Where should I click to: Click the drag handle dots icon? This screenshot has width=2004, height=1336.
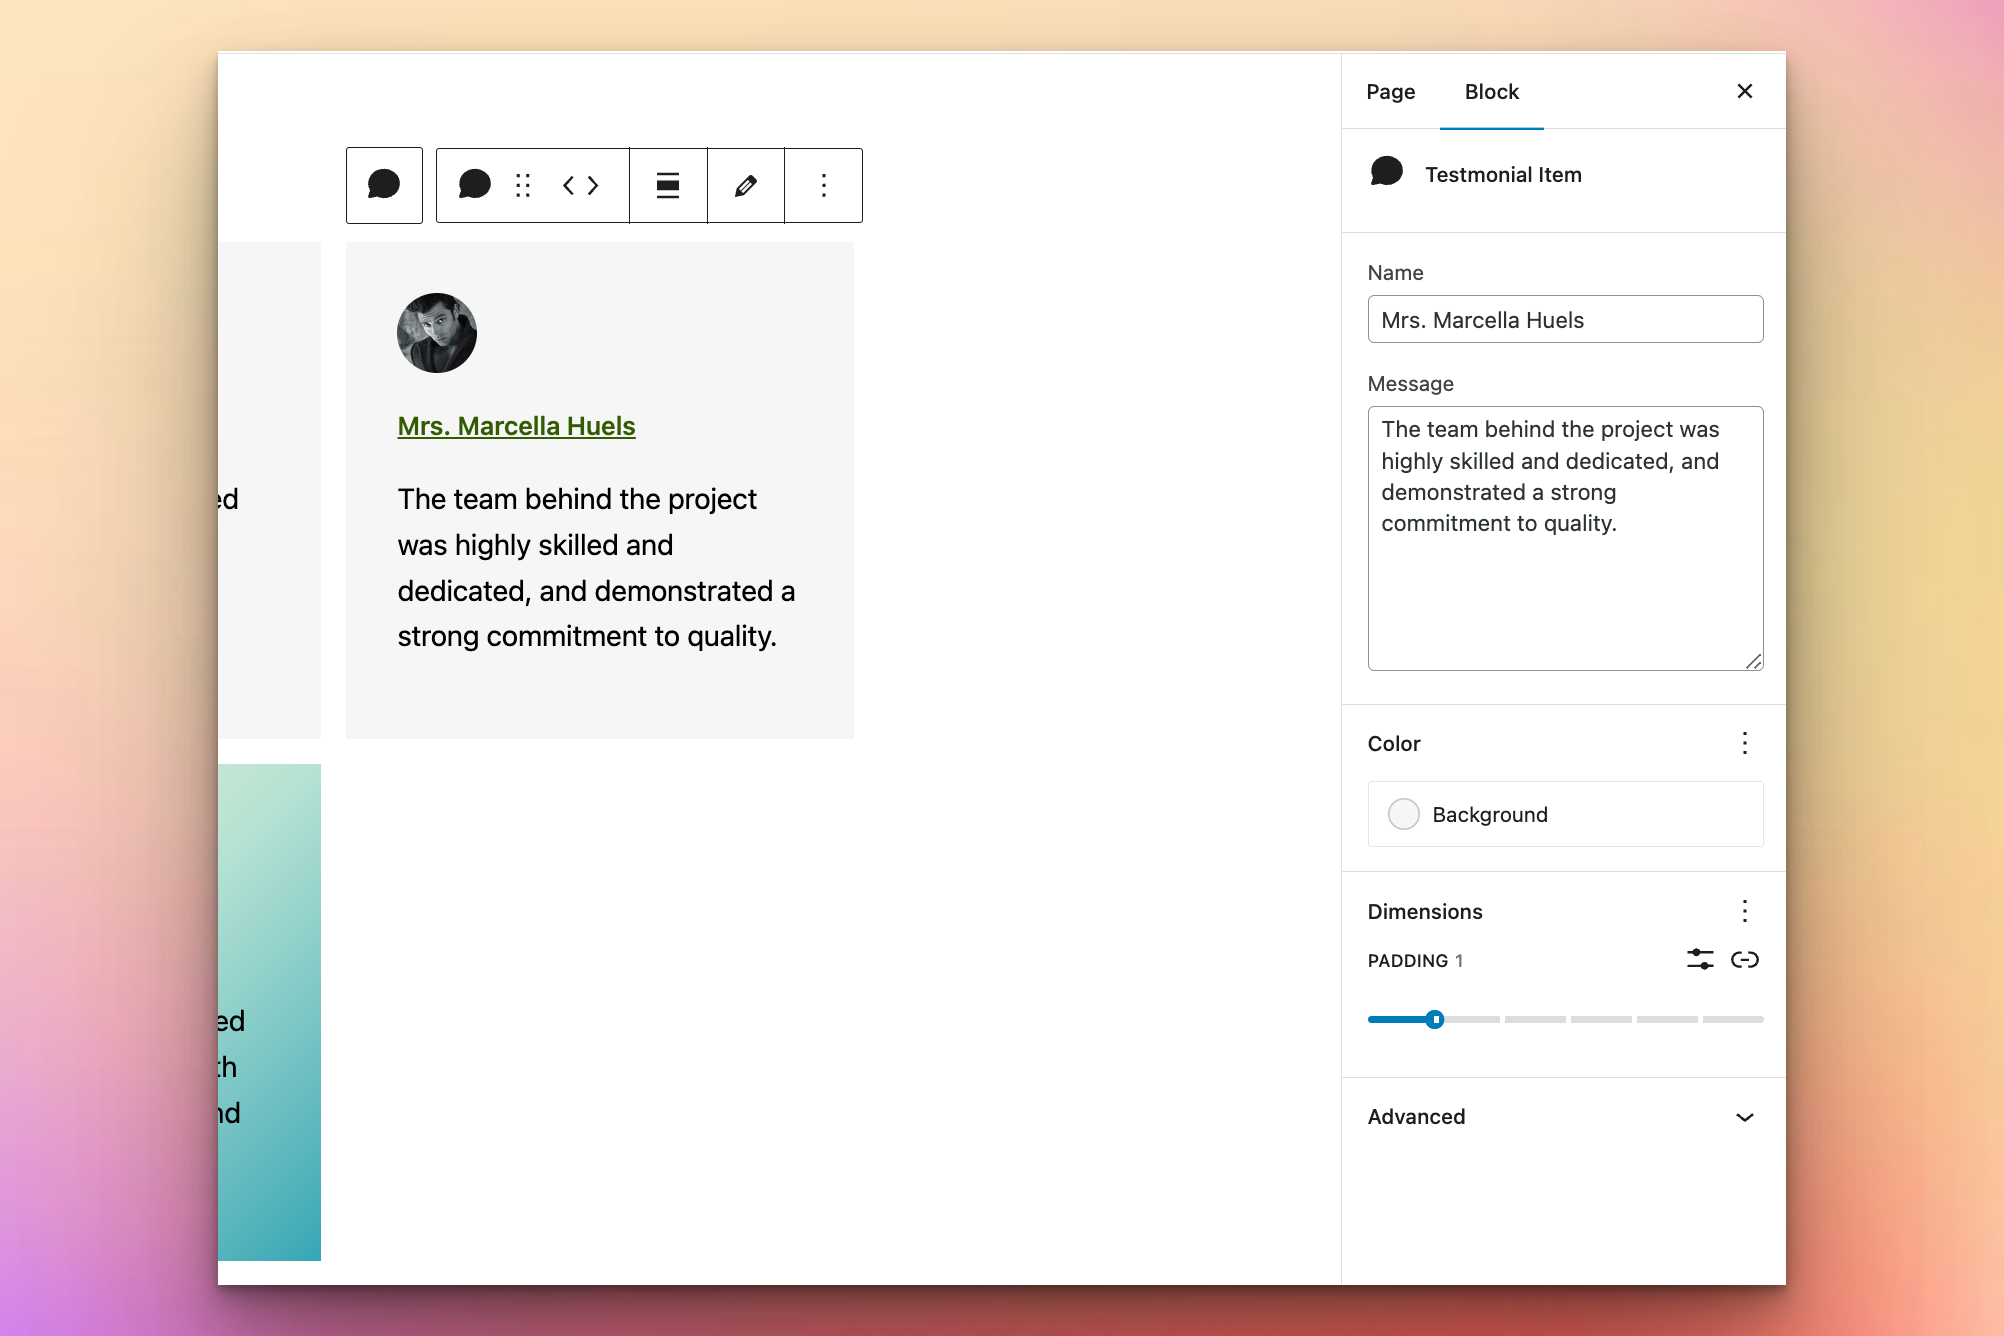[523, 185]
